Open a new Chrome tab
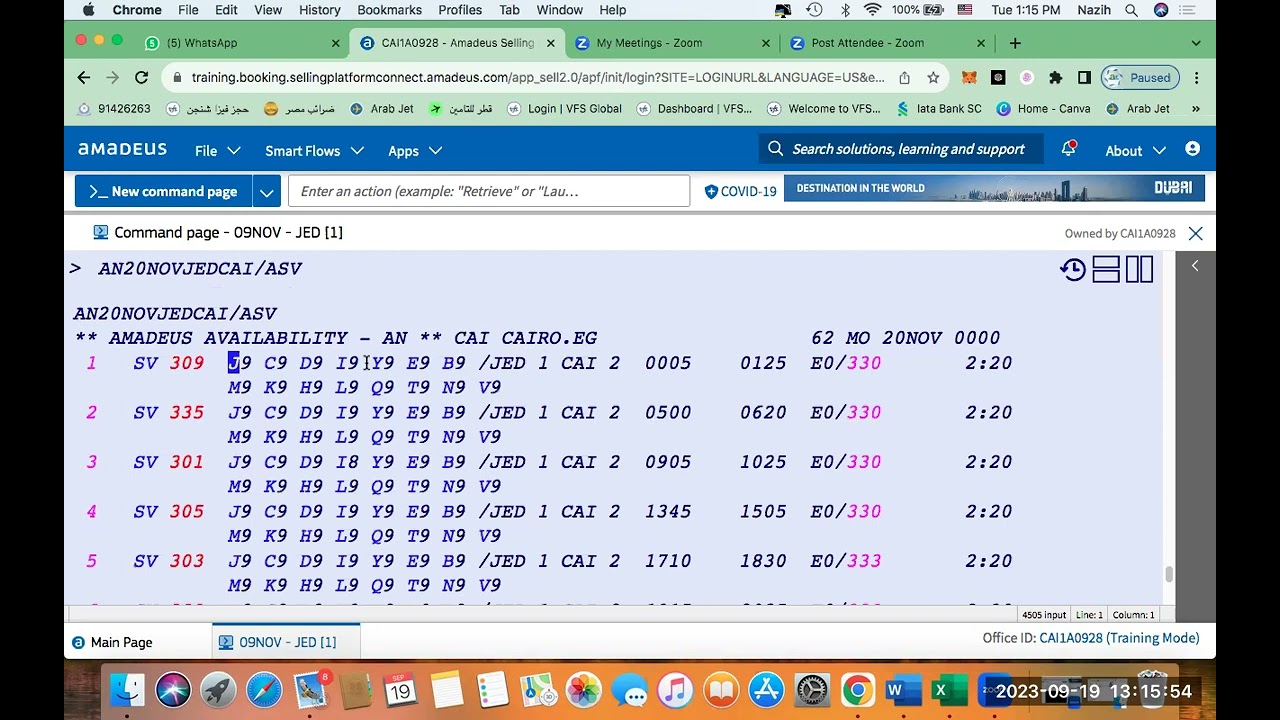The height and width of the screenshot is (720, 1280). (1015, 43)
